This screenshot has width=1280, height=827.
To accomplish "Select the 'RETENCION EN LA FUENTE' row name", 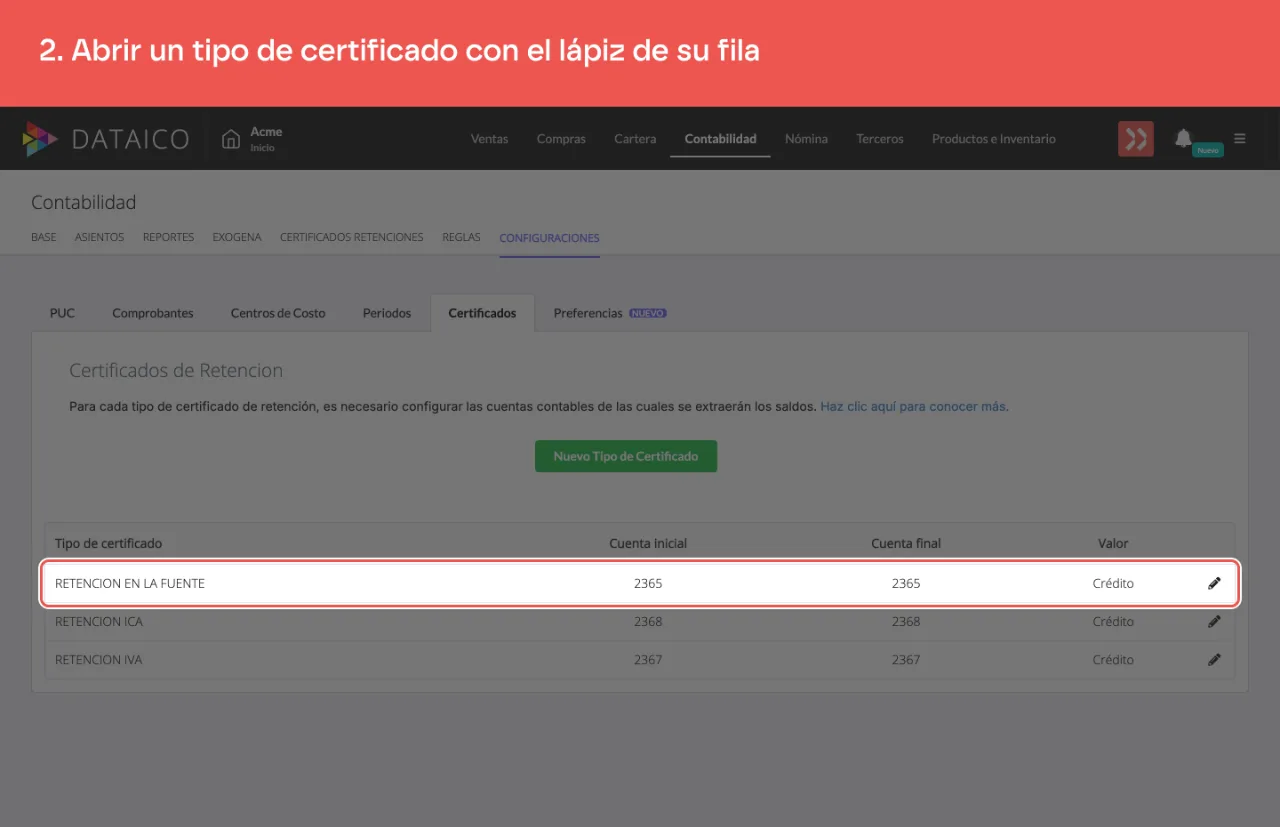I will 130,583.
